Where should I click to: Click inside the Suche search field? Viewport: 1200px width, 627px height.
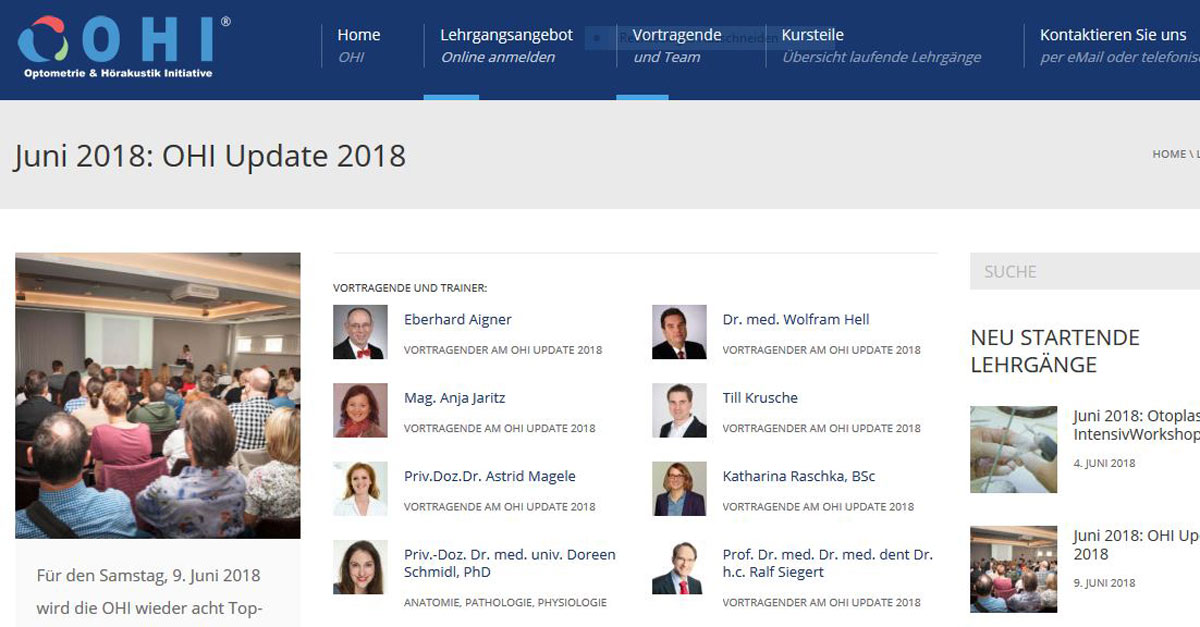click(x=1085, y=271)
